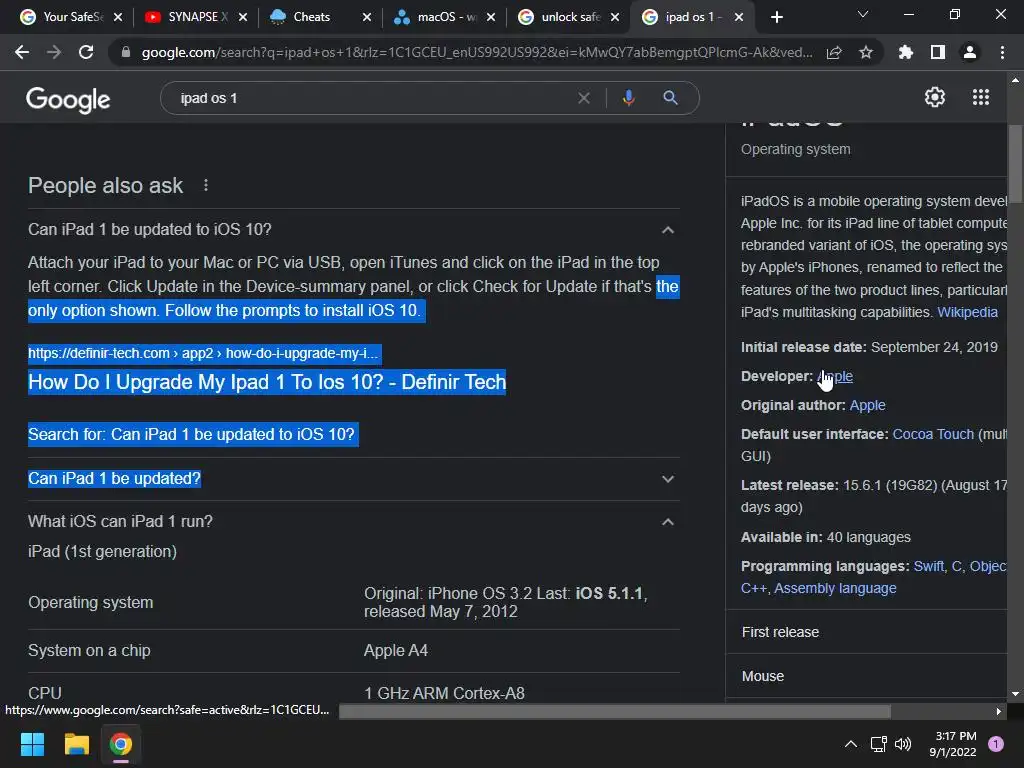Open Windows Start menu

coord(32,744)
